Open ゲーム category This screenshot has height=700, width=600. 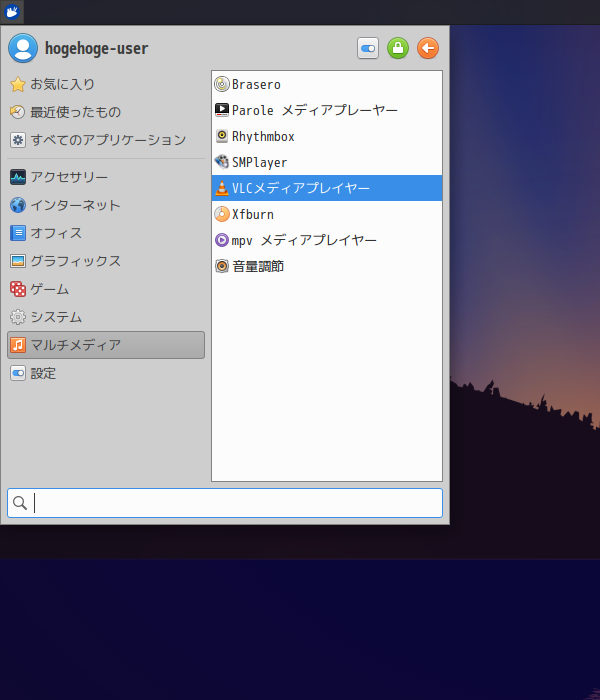106,289
